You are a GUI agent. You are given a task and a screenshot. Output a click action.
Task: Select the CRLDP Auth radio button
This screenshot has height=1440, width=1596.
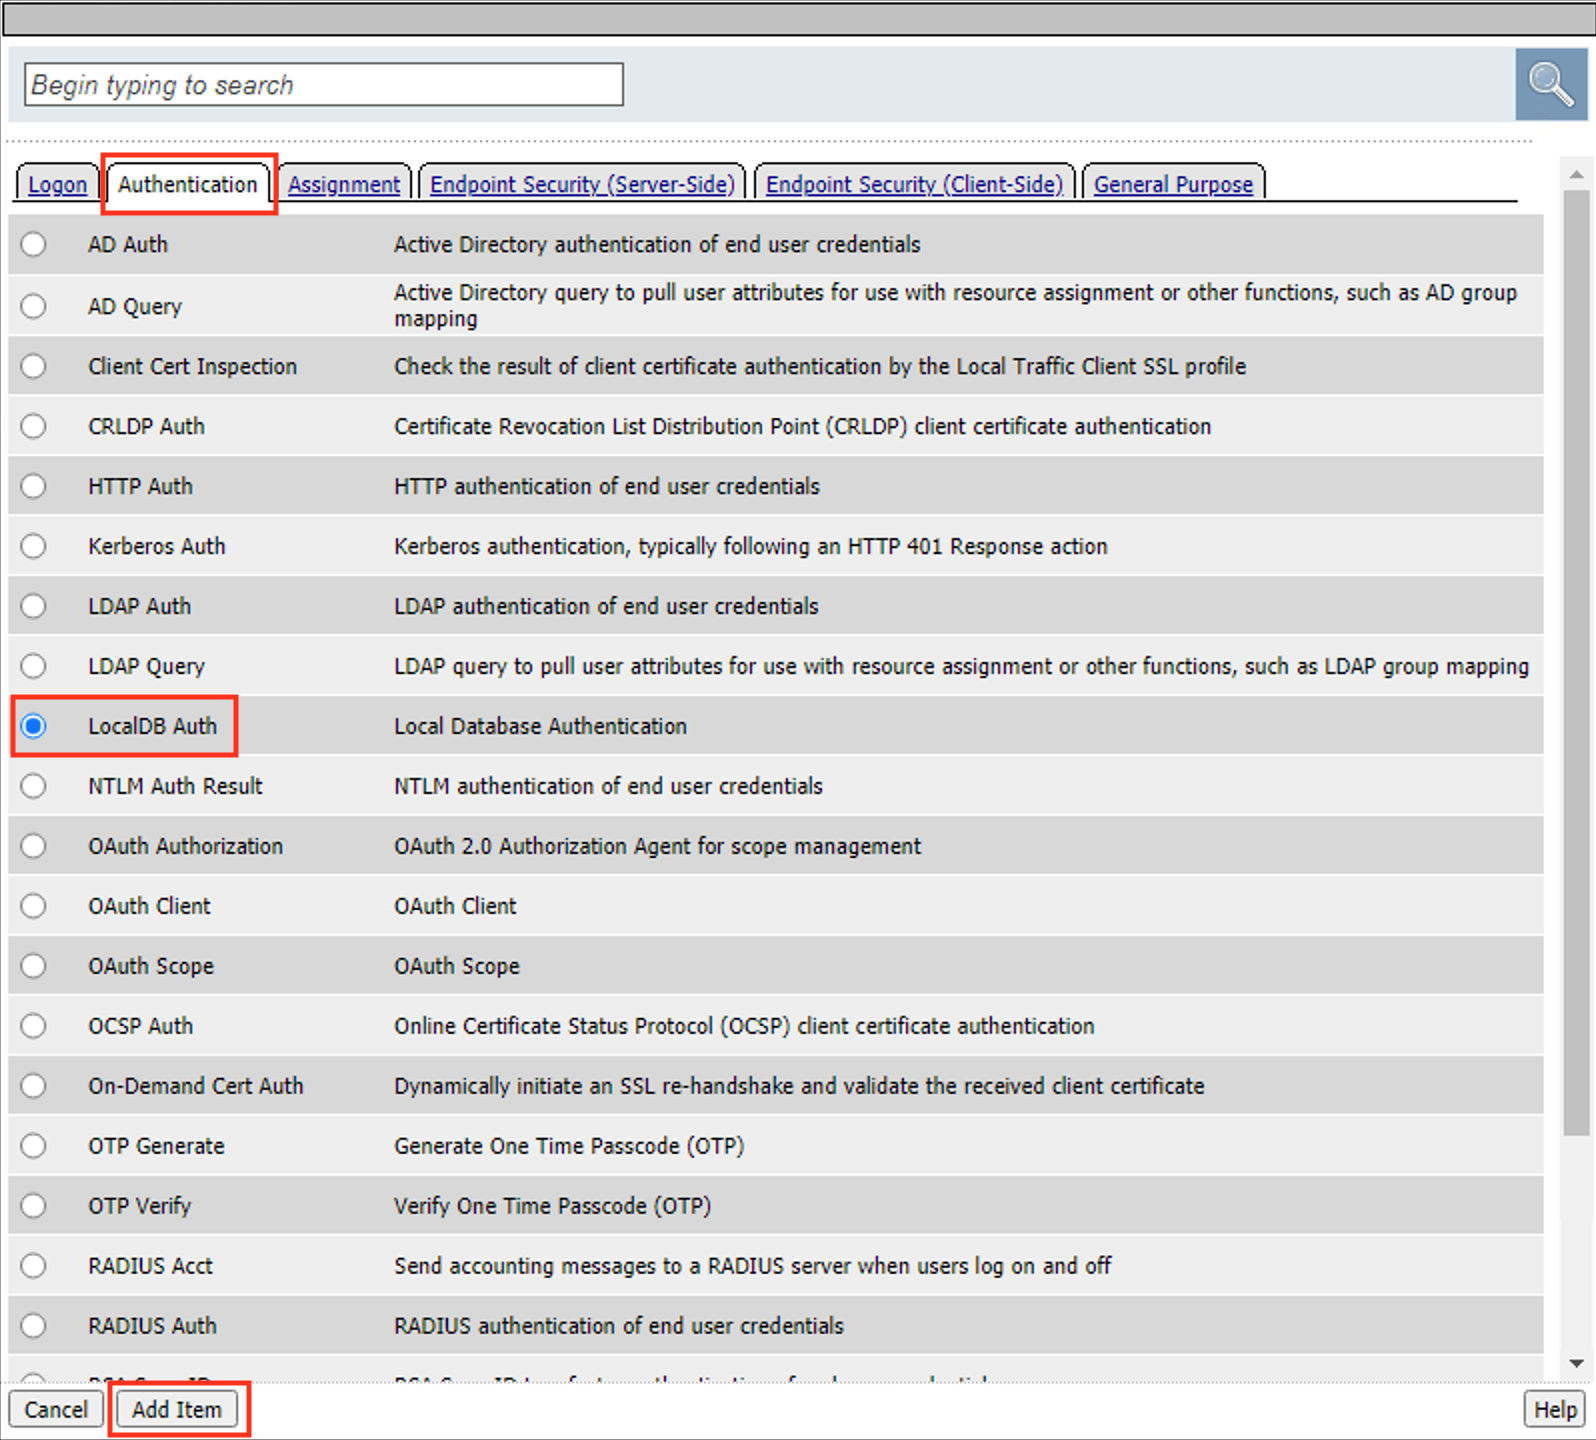coord(34,426)
